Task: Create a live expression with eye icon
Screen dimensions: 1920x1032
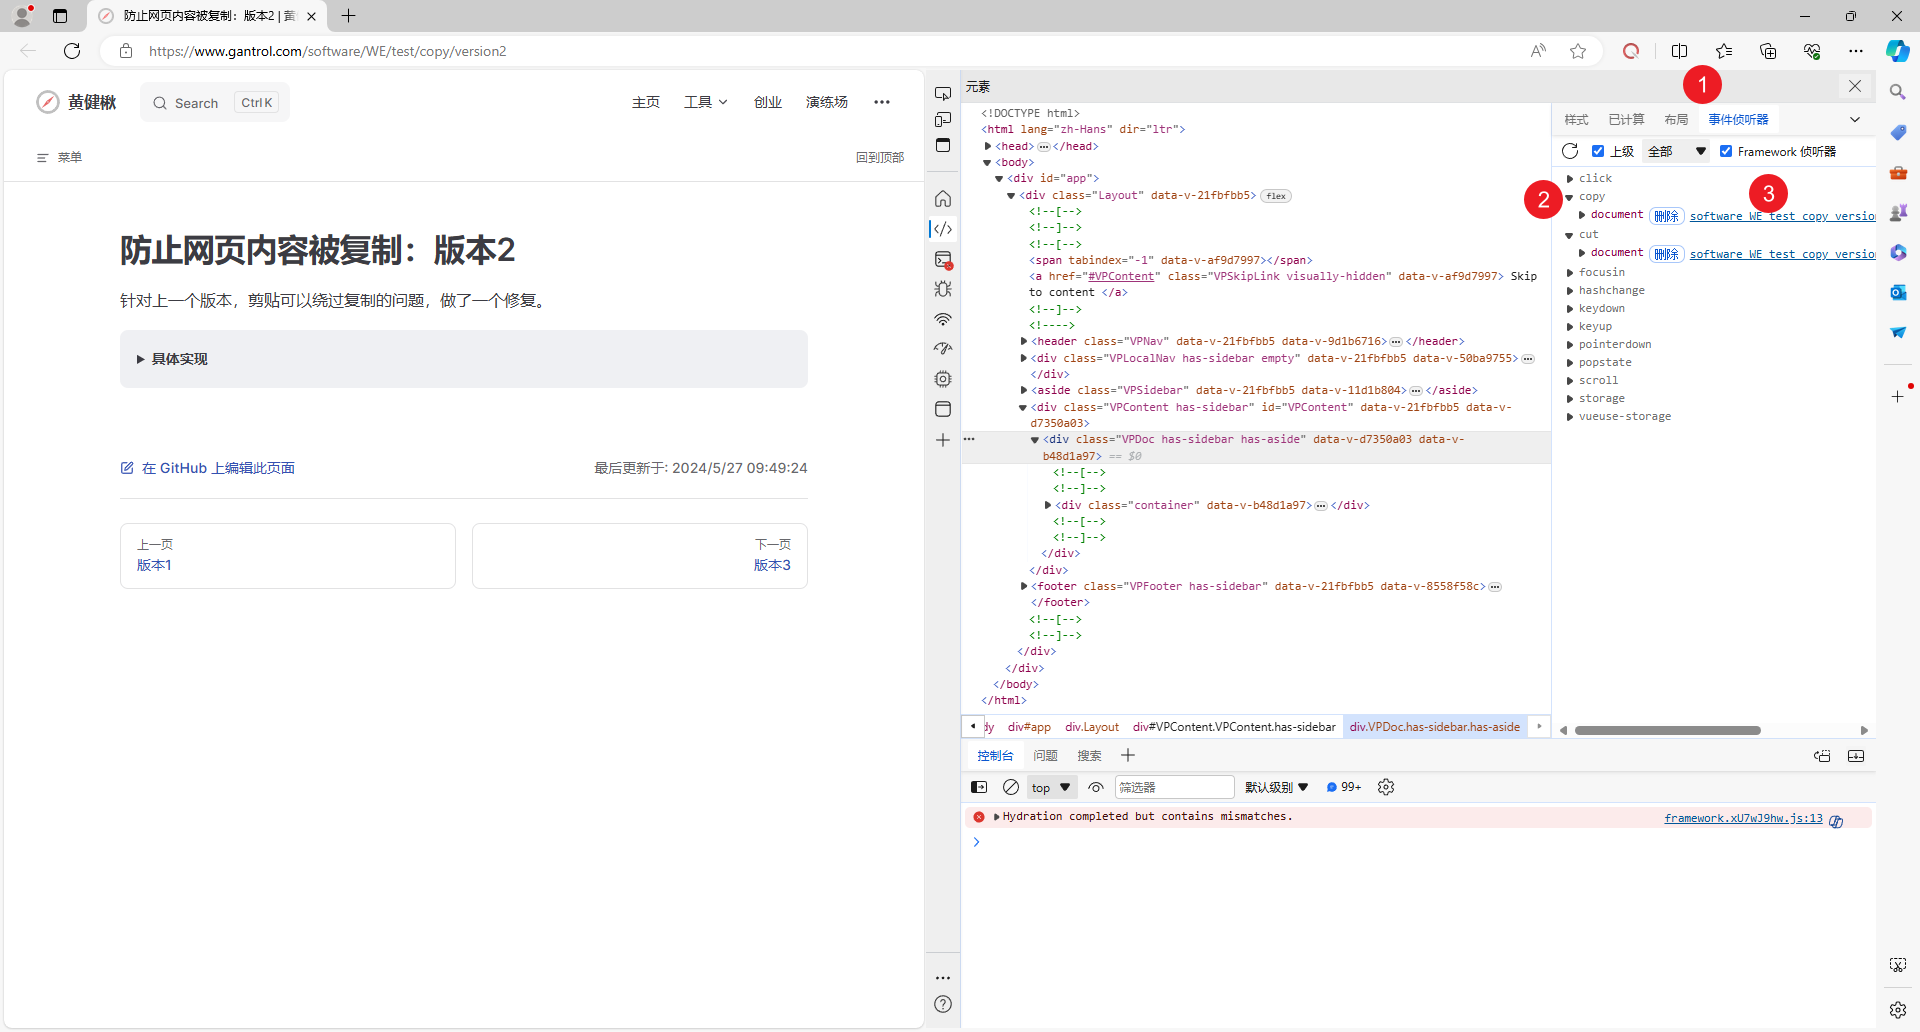Action: pyautogui.click(x=1096, y=787)
